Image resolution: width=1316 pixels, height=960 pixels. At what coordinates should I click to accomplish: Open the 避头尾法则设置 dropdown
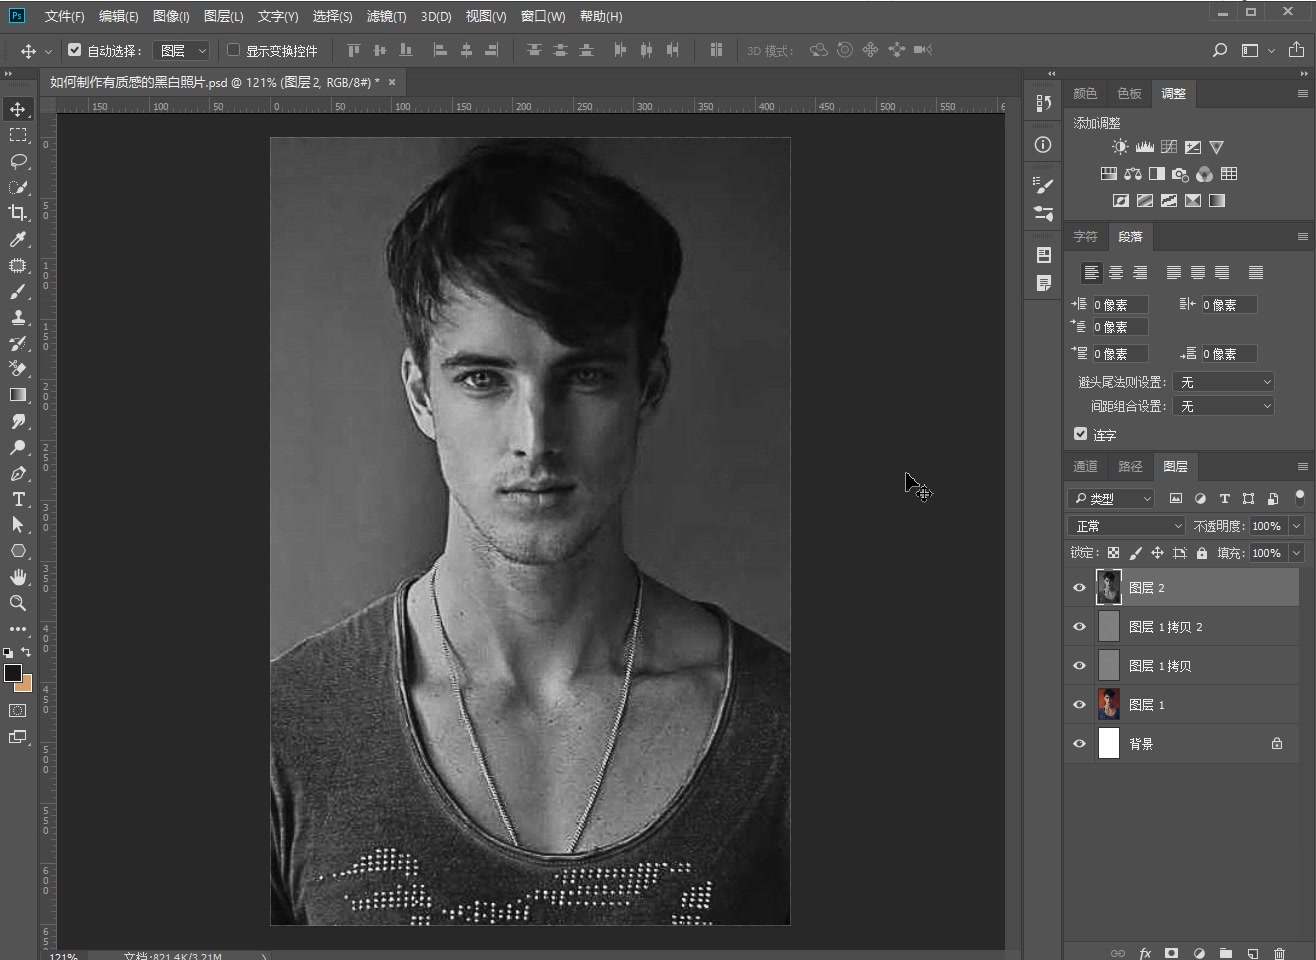1223,382
